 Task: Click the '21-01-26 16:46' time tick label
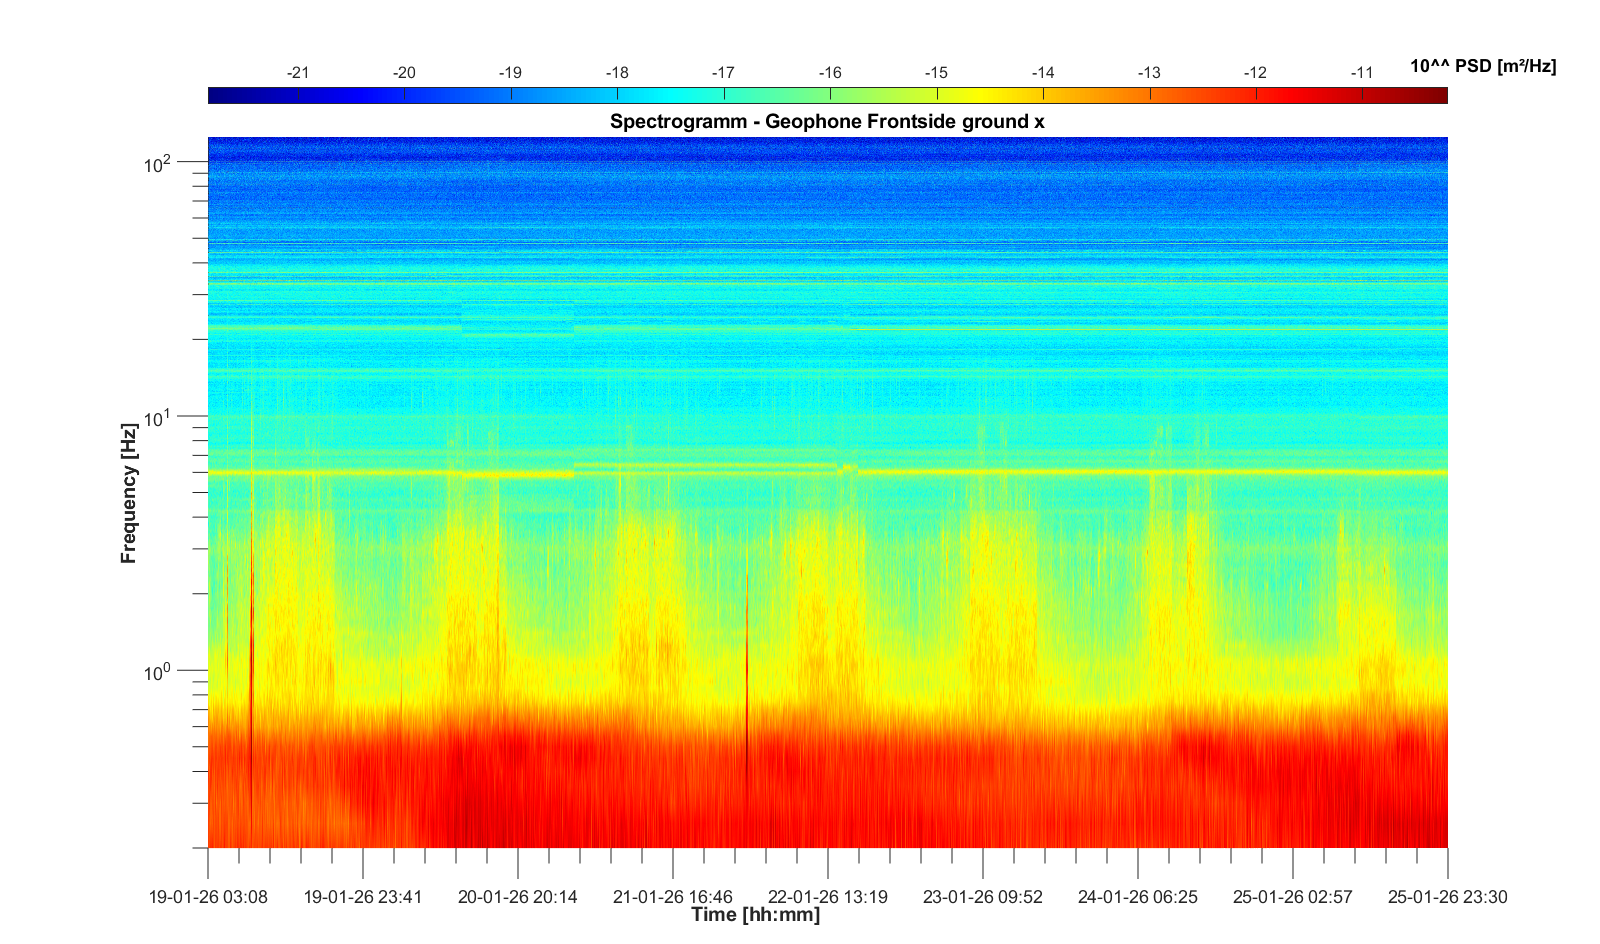pyautogui.click(x=673, y=897)
